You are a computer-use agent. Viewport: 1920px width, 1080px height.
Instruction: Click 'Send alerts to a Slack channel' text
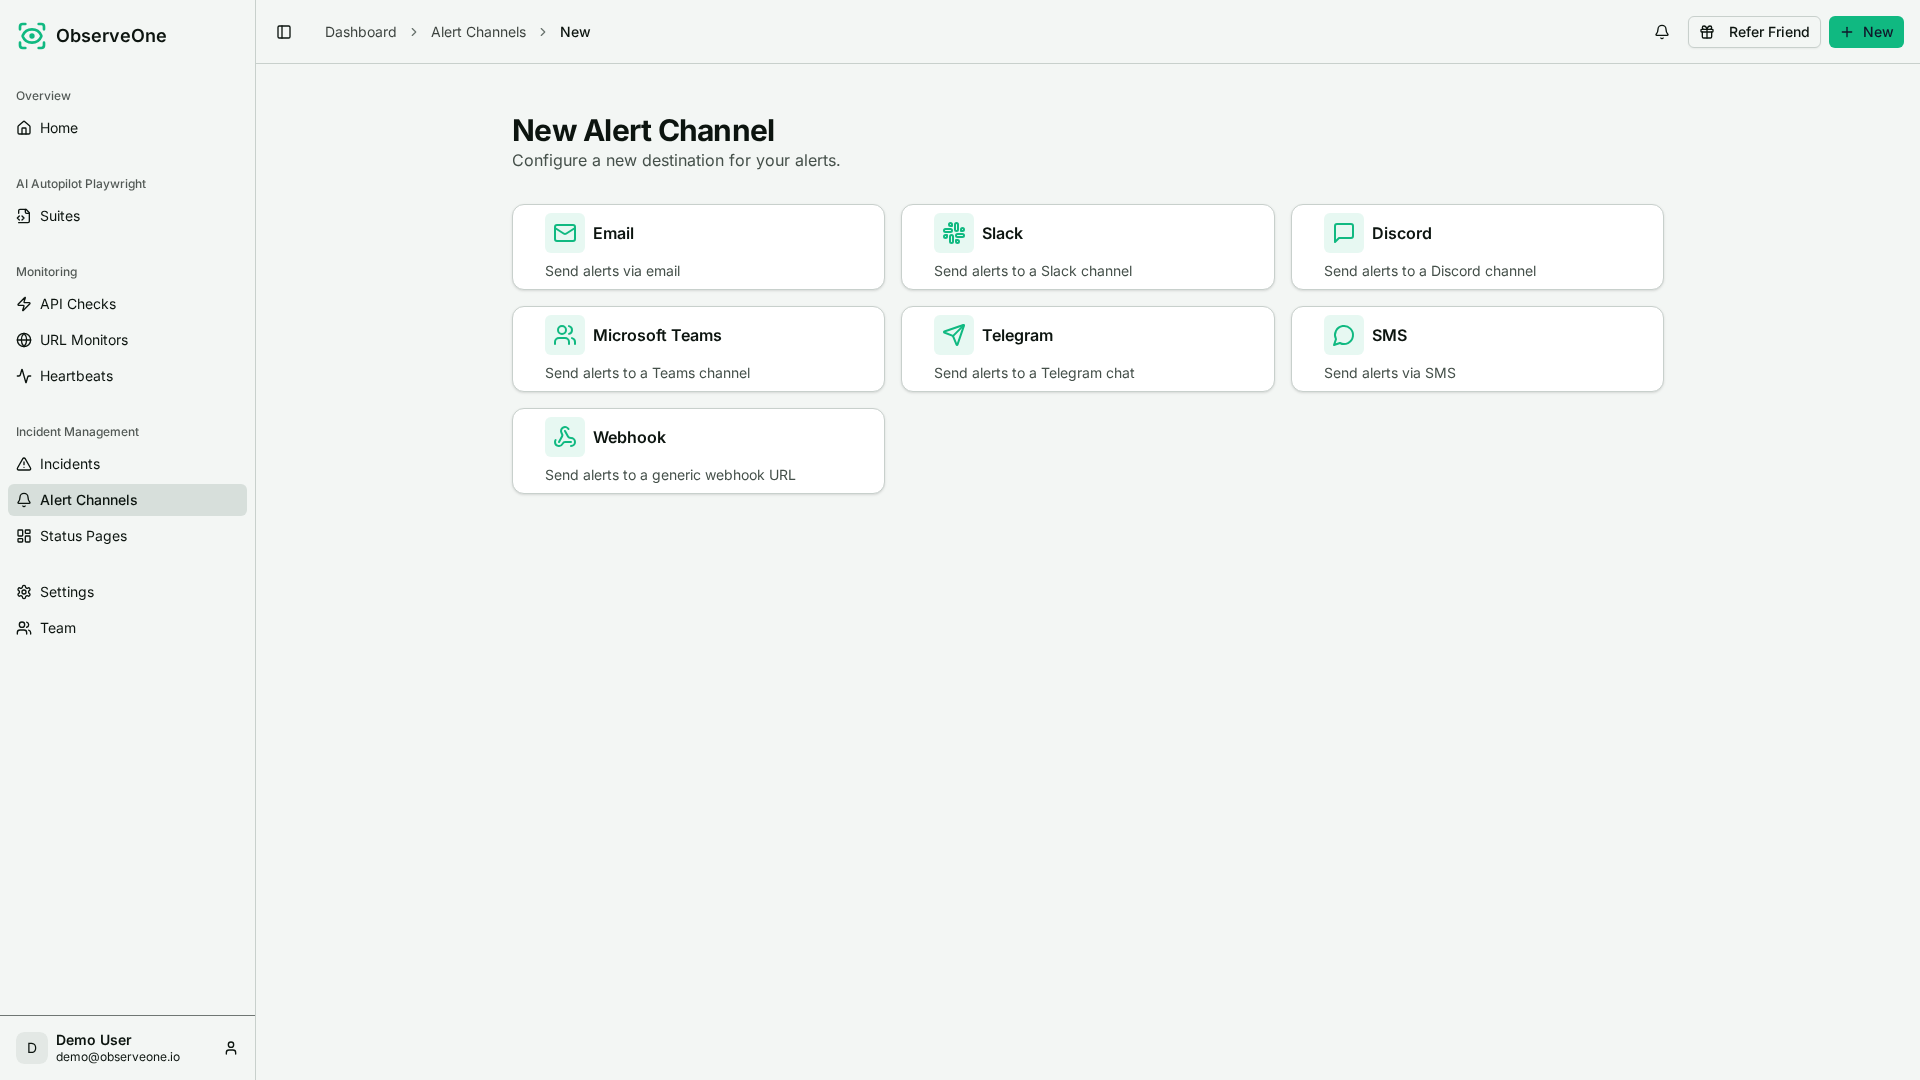click(1033, 271)
